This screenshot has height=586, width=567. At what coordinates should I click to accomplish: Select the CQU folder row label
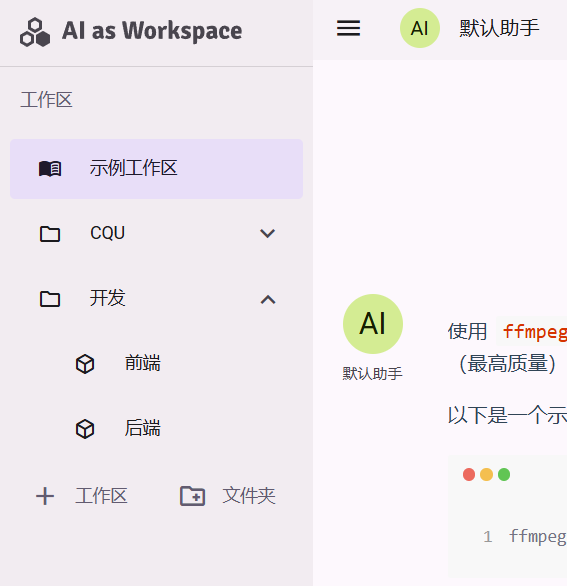click(108, 233)
